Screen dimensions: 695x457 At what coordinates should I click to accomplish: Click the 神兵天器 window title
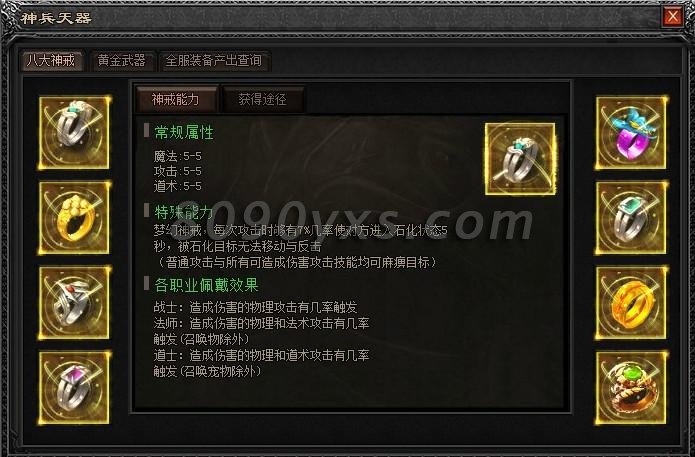click(x=56, y=18)
